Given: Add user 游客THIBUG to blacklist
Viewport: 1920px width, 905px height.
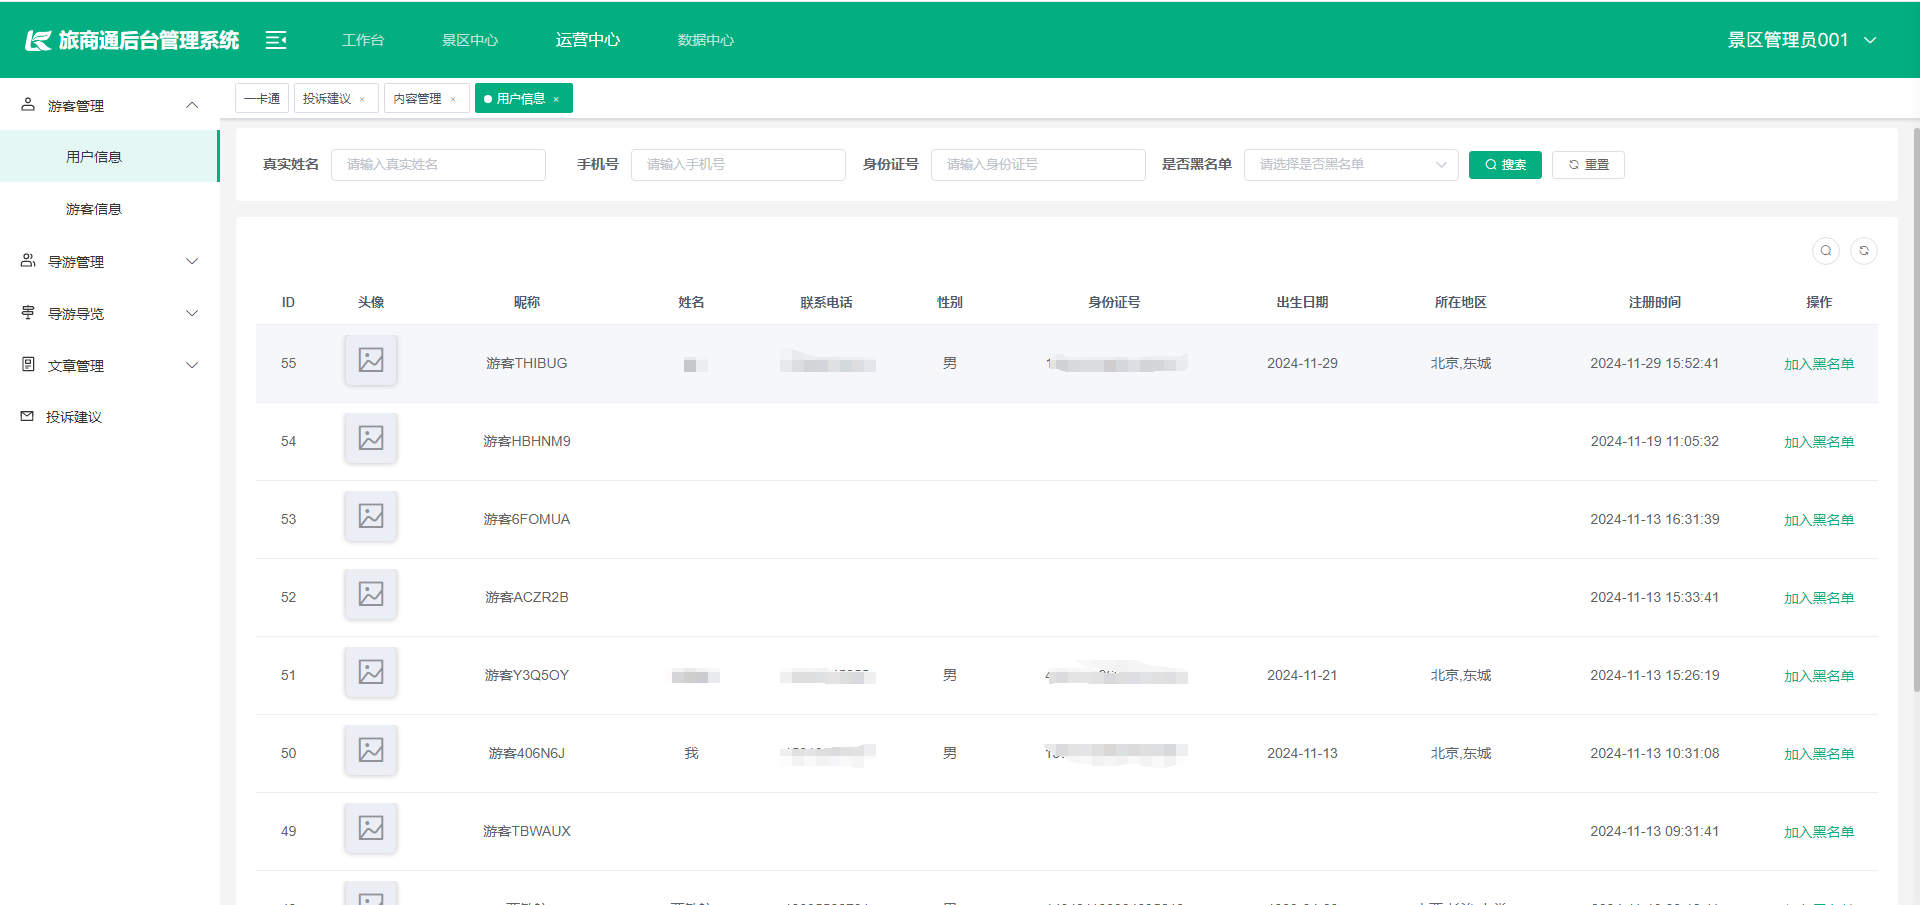Looking at the screenshot, I should pyautogui.click(x=1819, y=364).
